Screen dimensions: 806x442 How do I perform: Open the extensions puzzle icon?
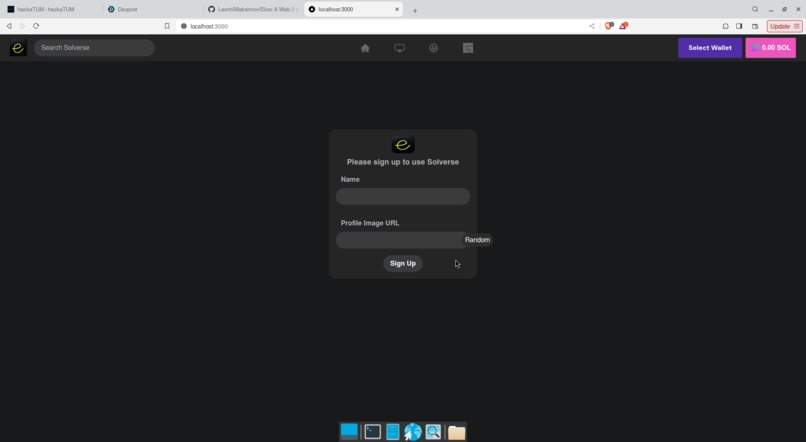pos(725,26)
